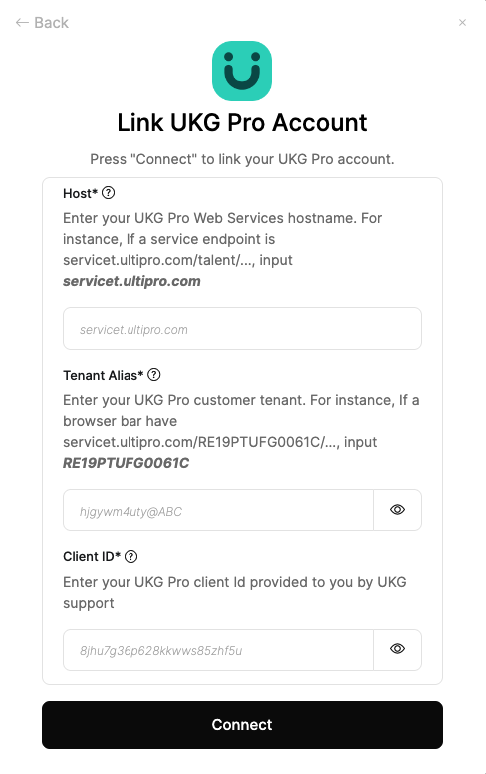
Task: Click the Client ID description about UKG support
Action: (235, 592)
